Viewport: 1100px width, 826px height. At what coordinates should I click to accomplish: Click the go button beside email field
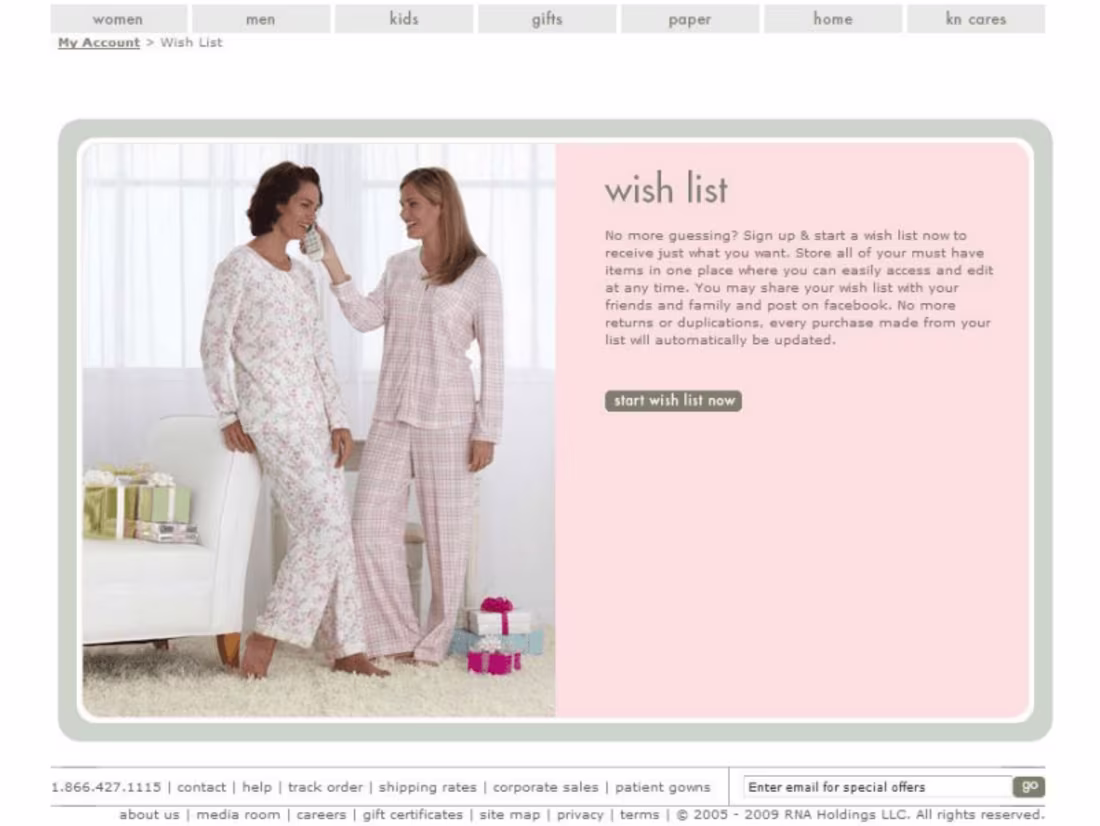tap(1029, 787)
